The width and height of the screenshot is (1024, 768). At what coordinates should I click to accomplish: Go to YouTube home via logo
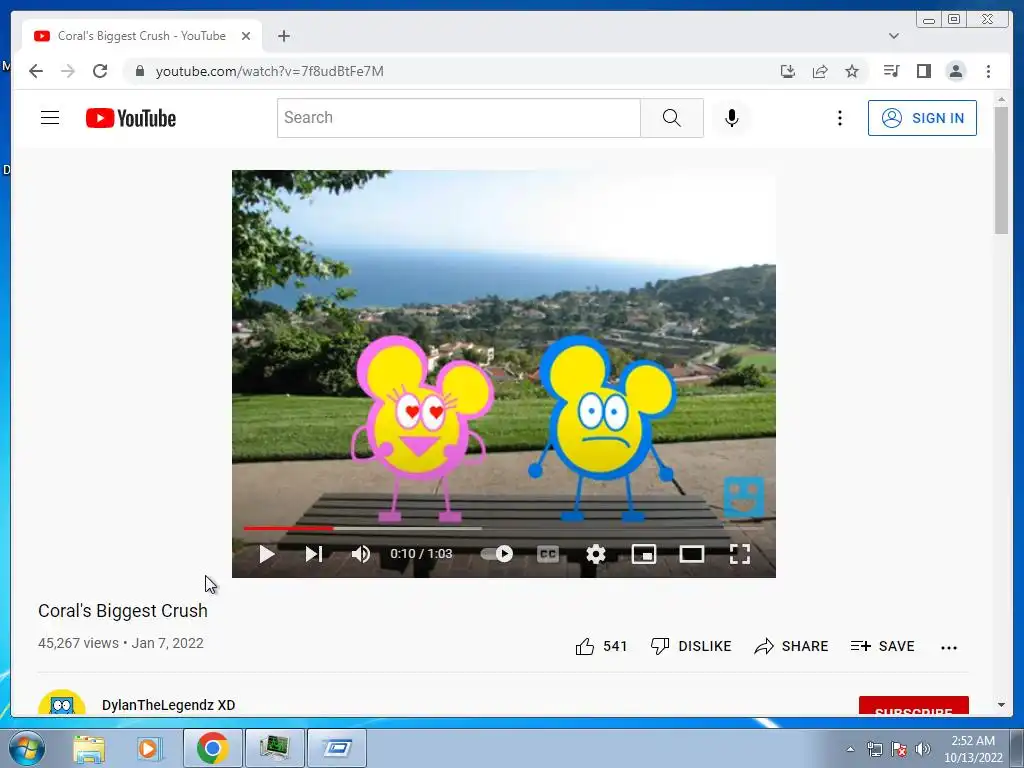pyautogui.click(x=131, y=118)
